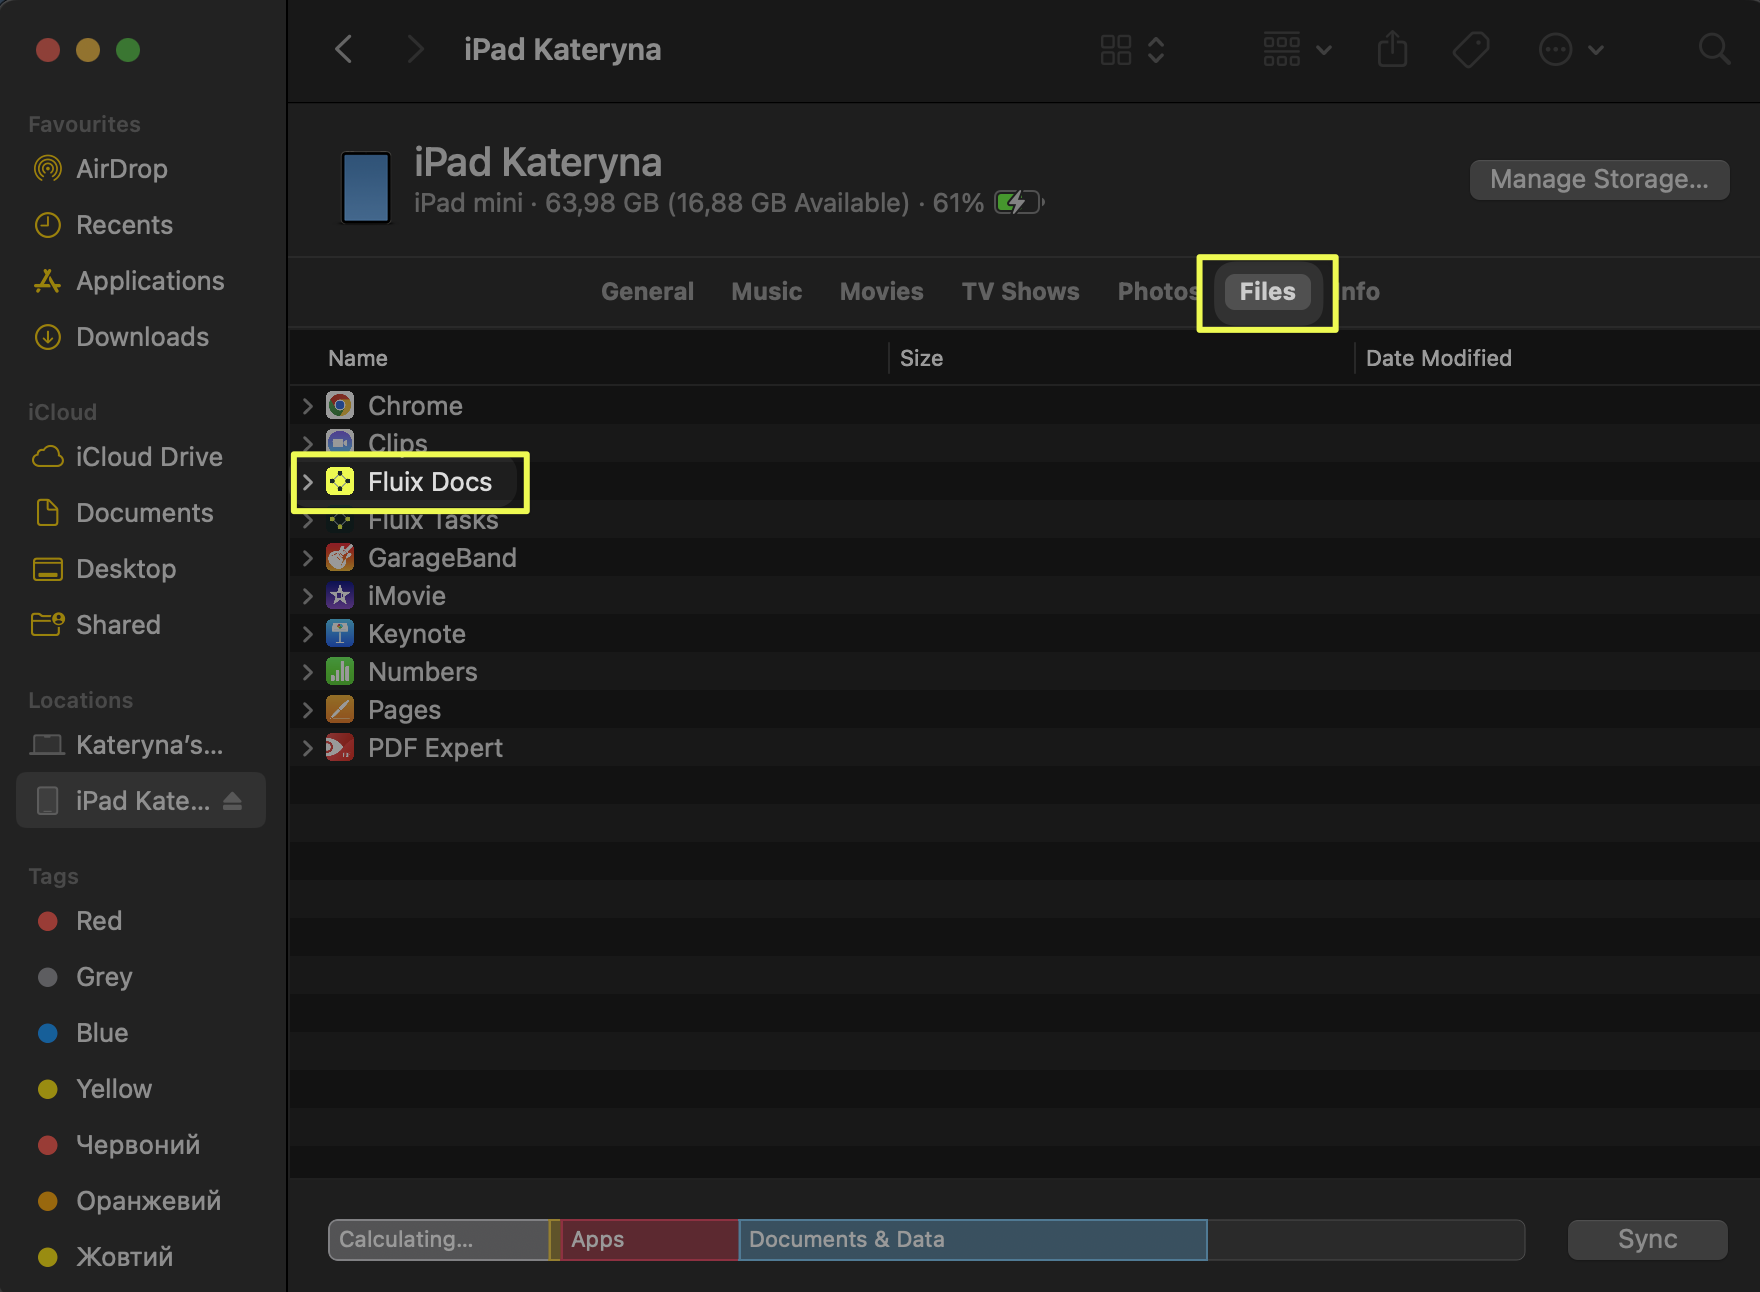
Task: Open the group-by dropdown in toolbar
Action: 1296,49
